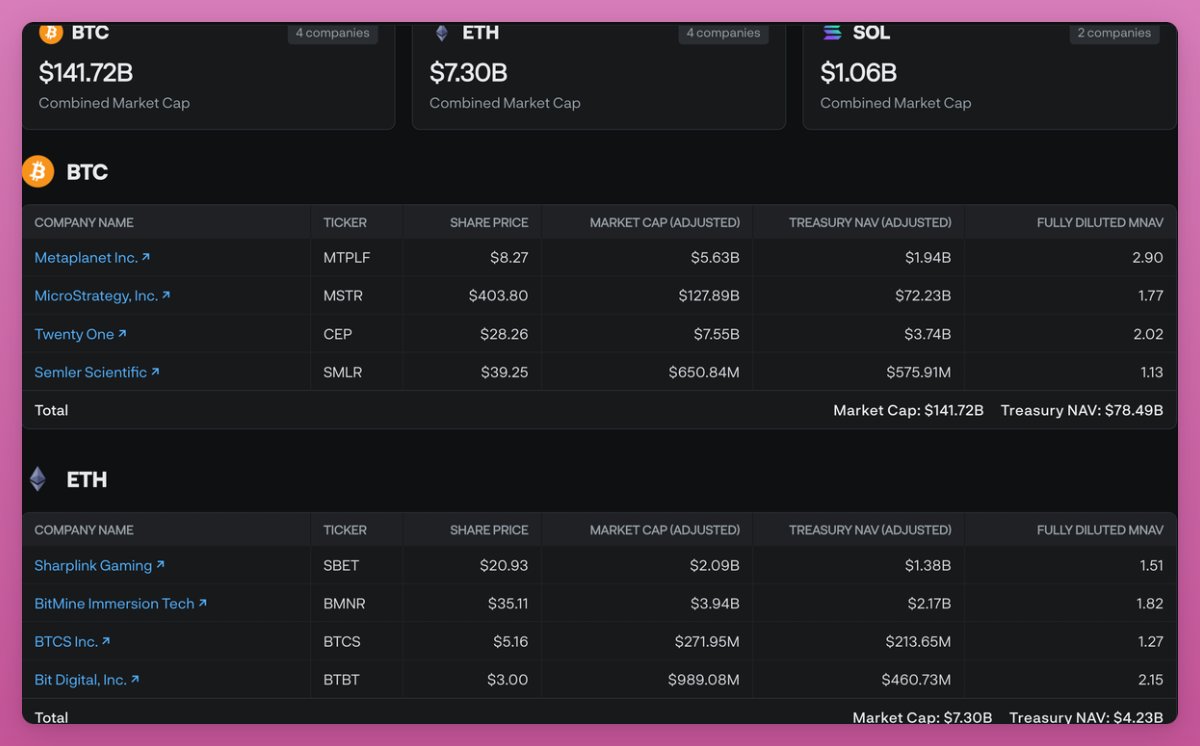This screenshot has height=746, width=1200.
Task: Click the Bitcoin icon beside the BTC section heading
Action: pyautogui.click(x=38, y=172)
